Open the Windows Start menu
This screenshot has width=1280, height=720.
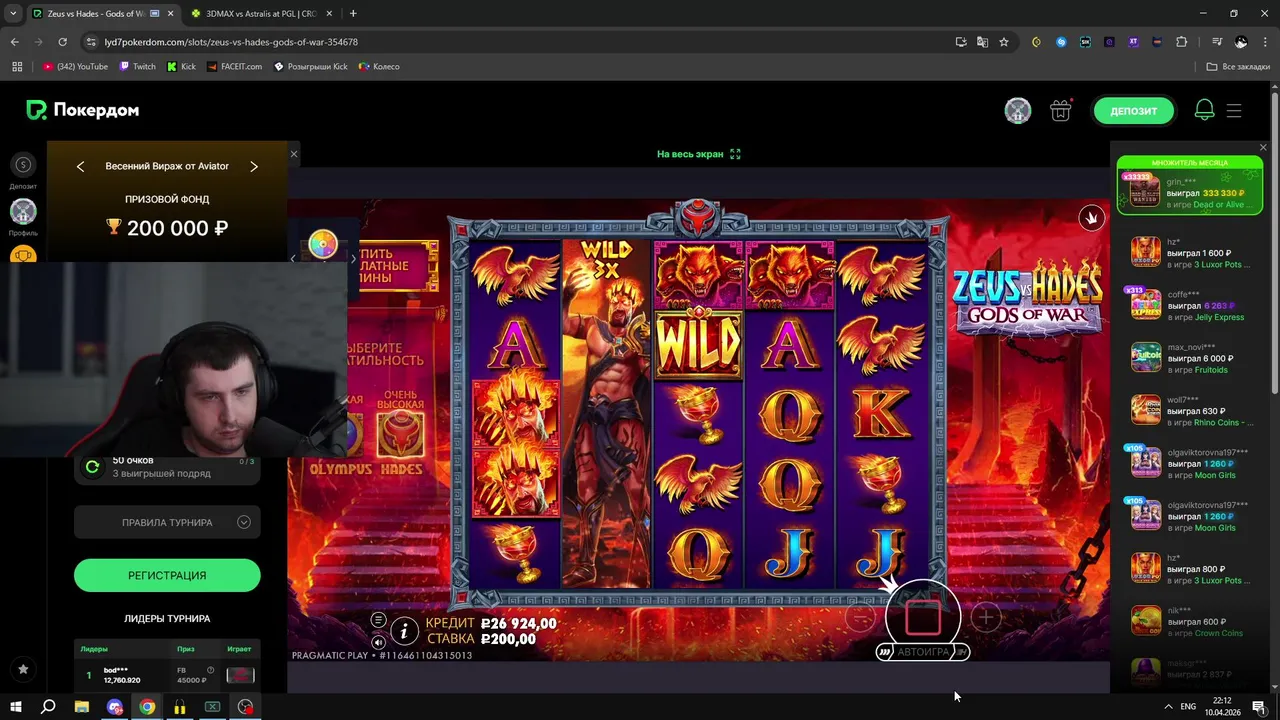[x=16, y=706]
